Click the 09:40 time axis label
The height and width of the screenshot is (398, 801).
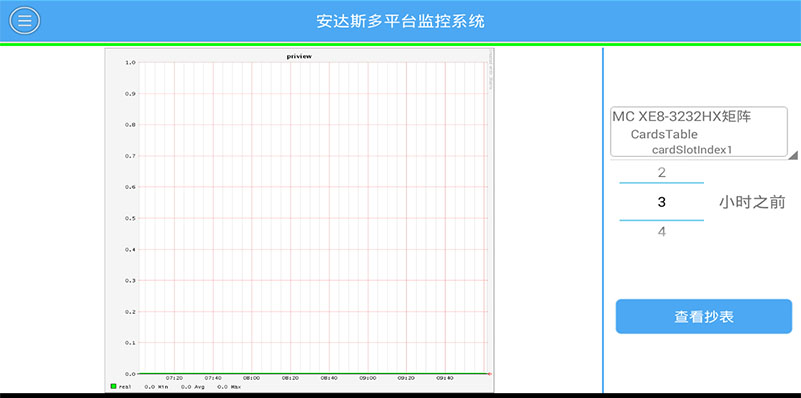point(445,379)
